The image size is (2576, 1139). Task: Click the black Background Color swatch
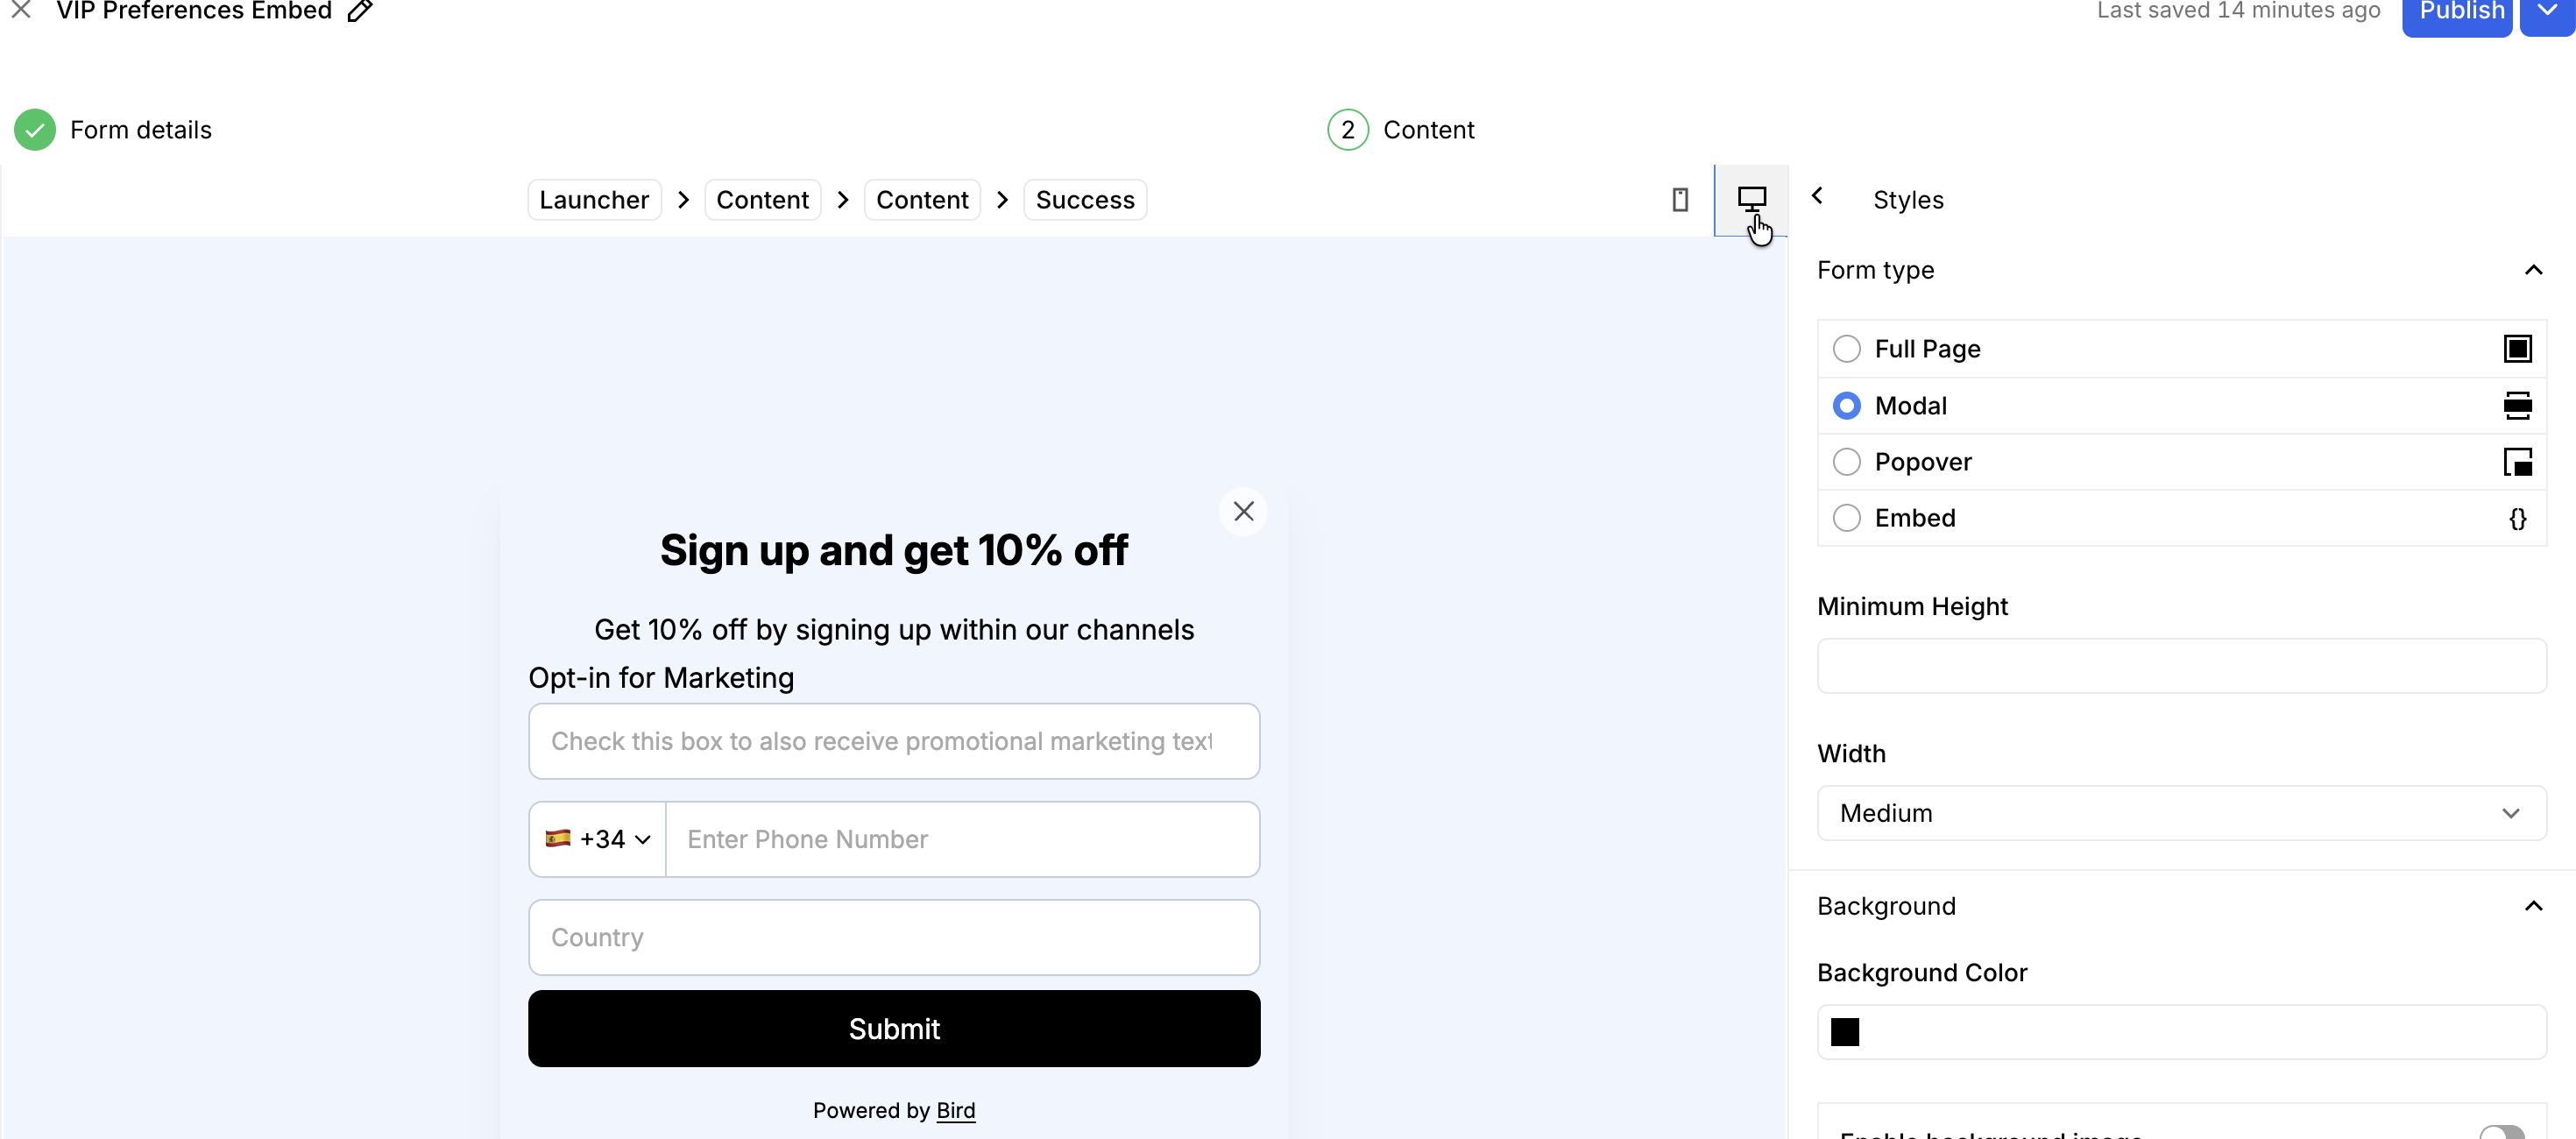(1844, 1032)
